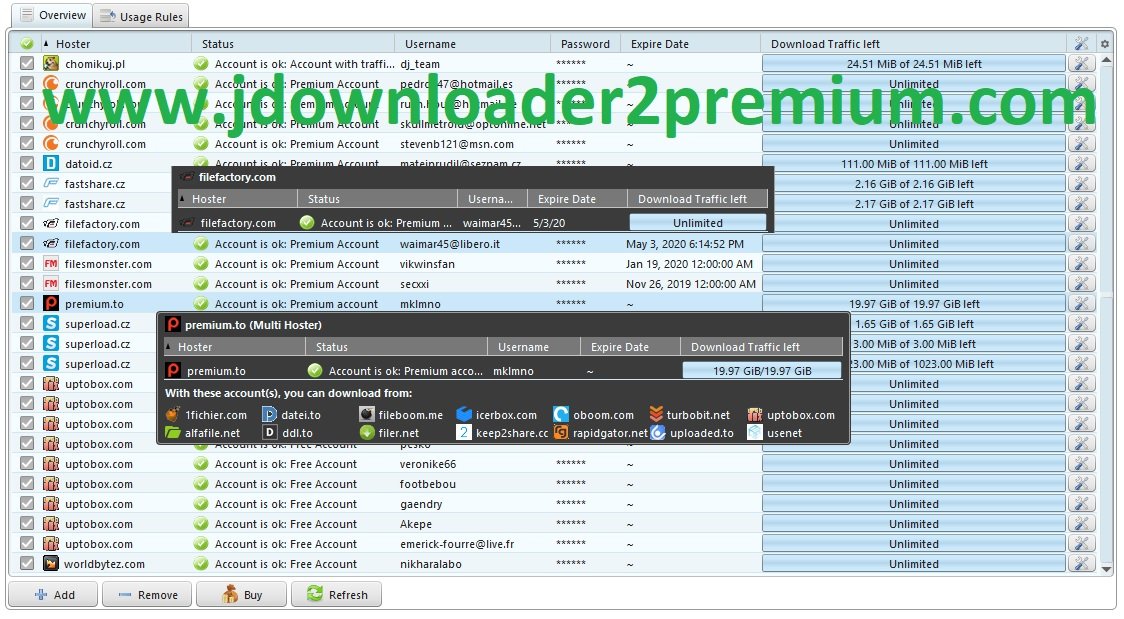Click the rapidgator.net icon in tooltip
This screenshot has height=619, width=1124.
561,433
